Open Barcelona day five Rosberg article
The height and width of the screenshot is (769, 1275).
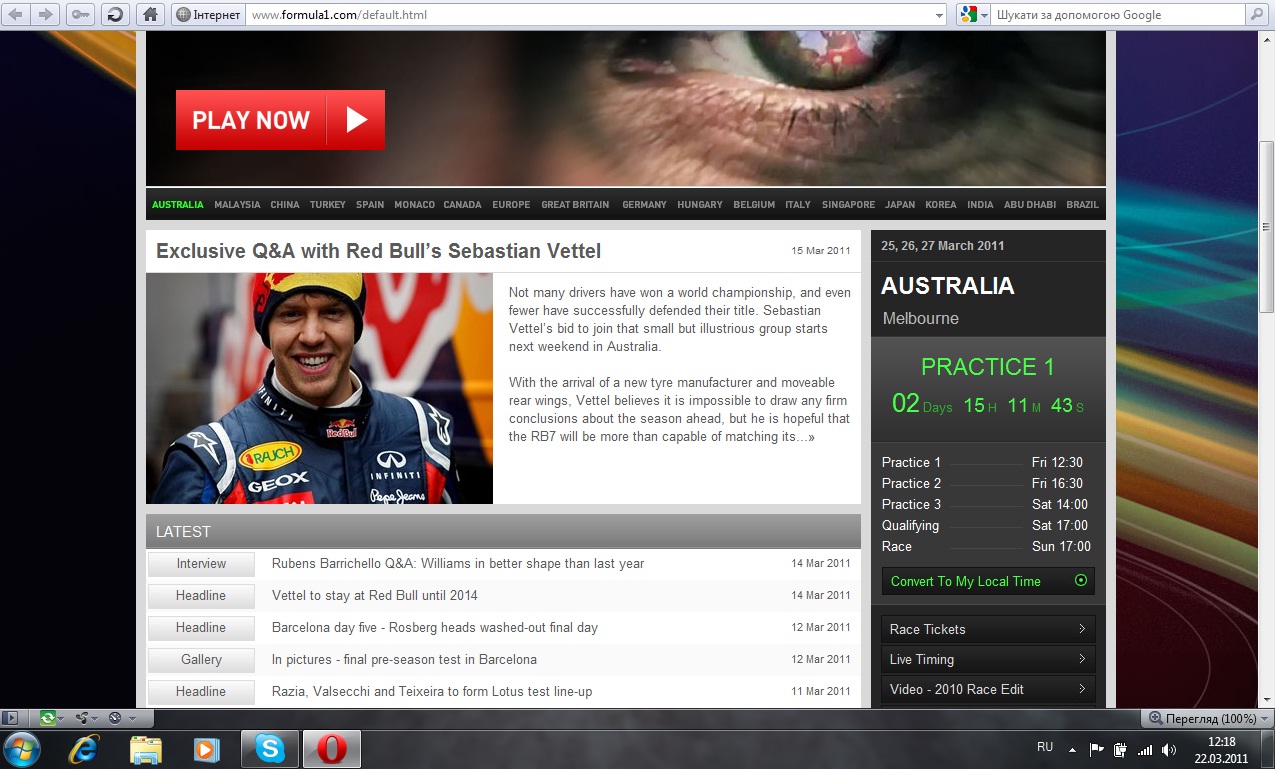[x=435, y=628]
